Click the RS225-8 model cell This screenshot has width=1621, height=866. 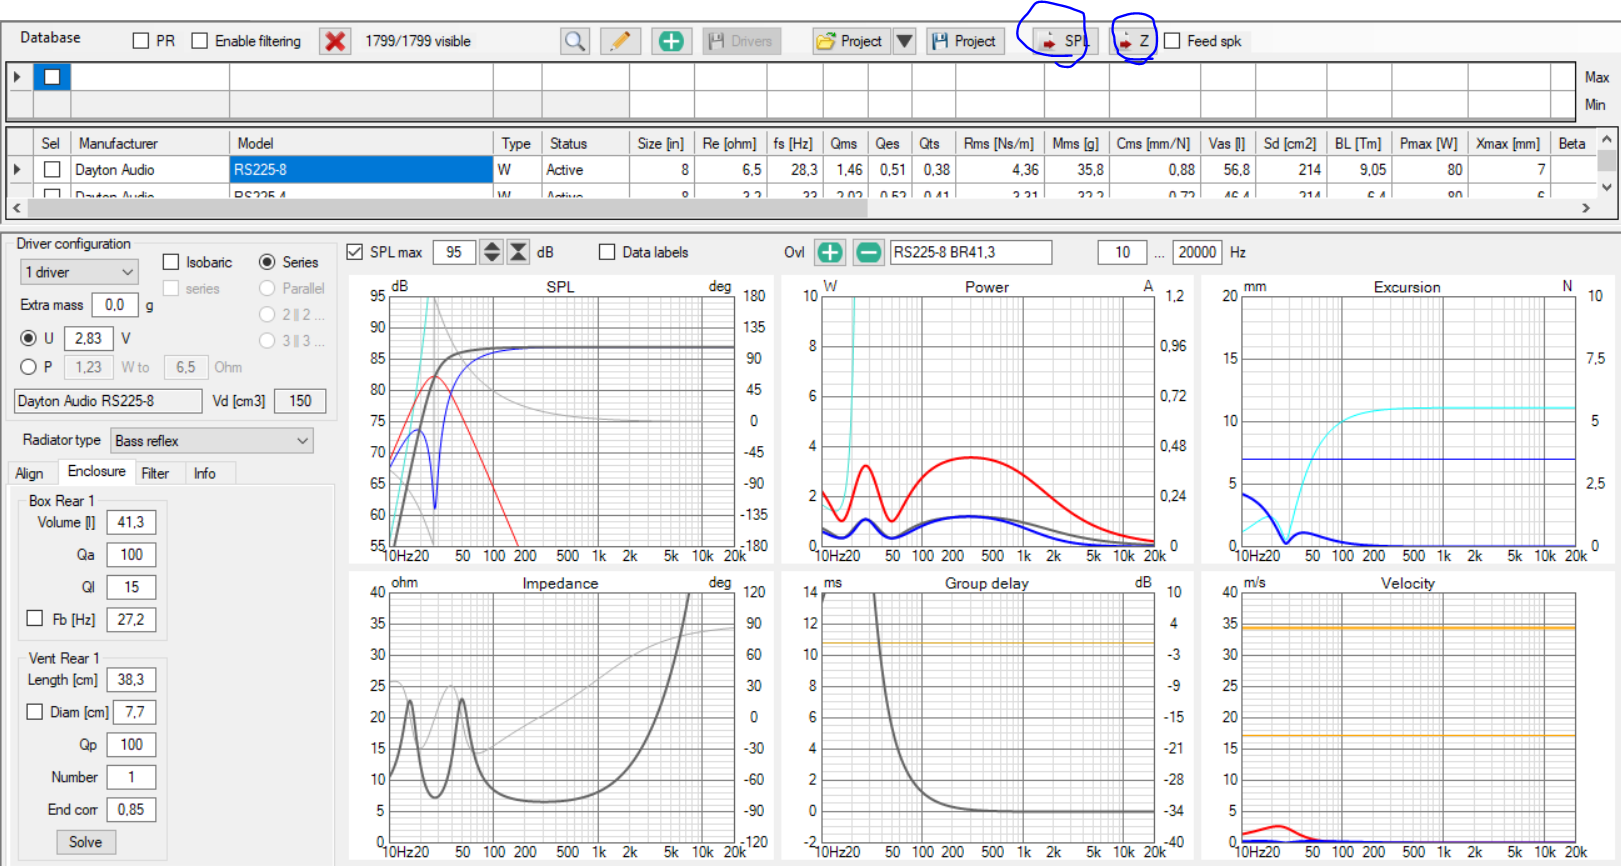361,170
